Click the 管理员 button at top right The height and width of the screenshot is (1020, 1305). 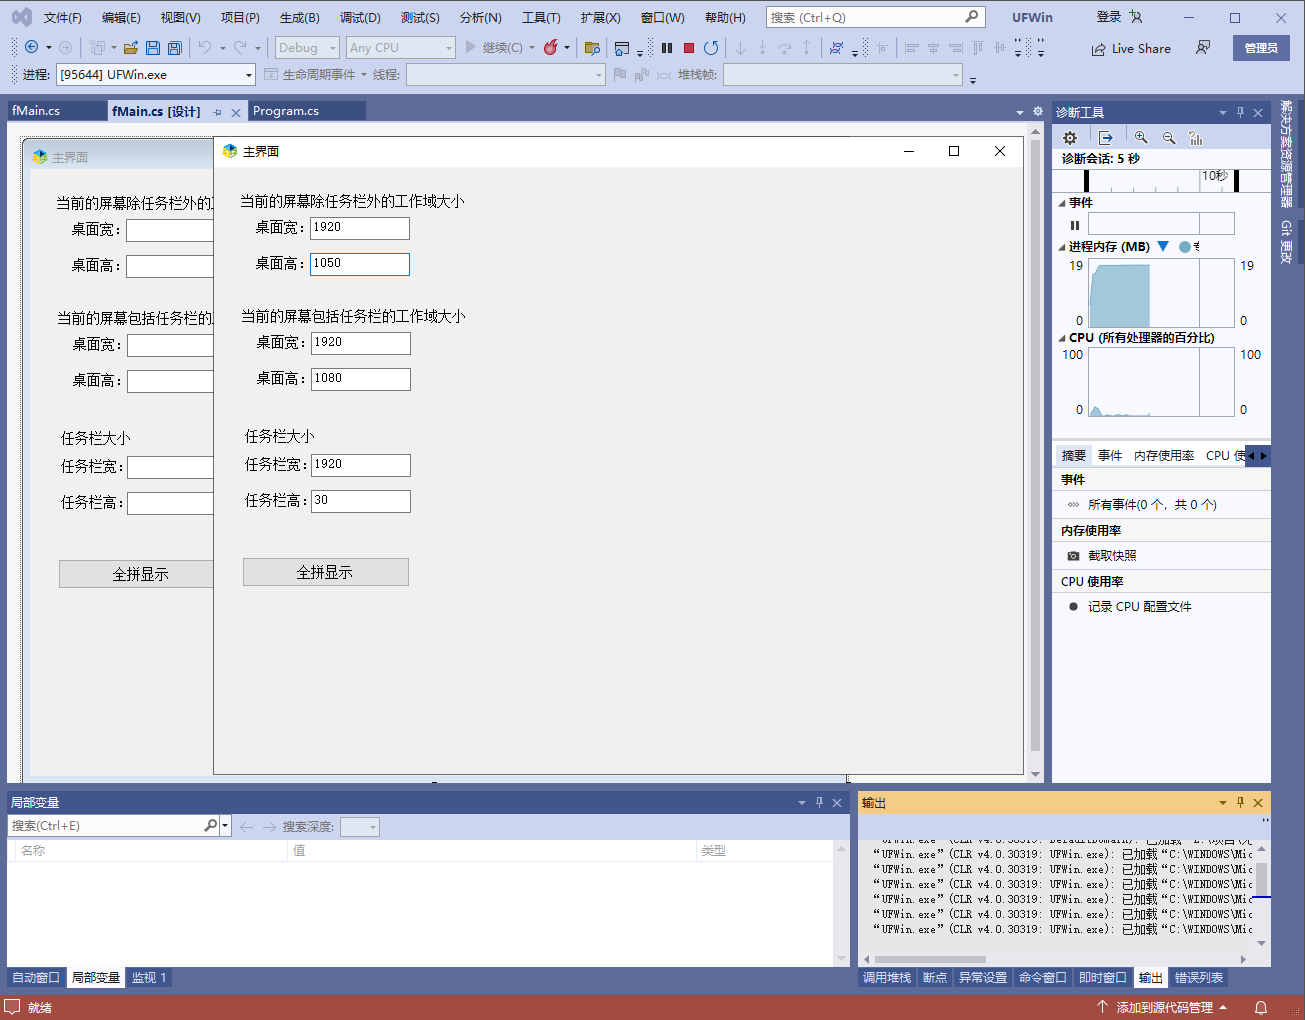click(x=1261, y=48)
